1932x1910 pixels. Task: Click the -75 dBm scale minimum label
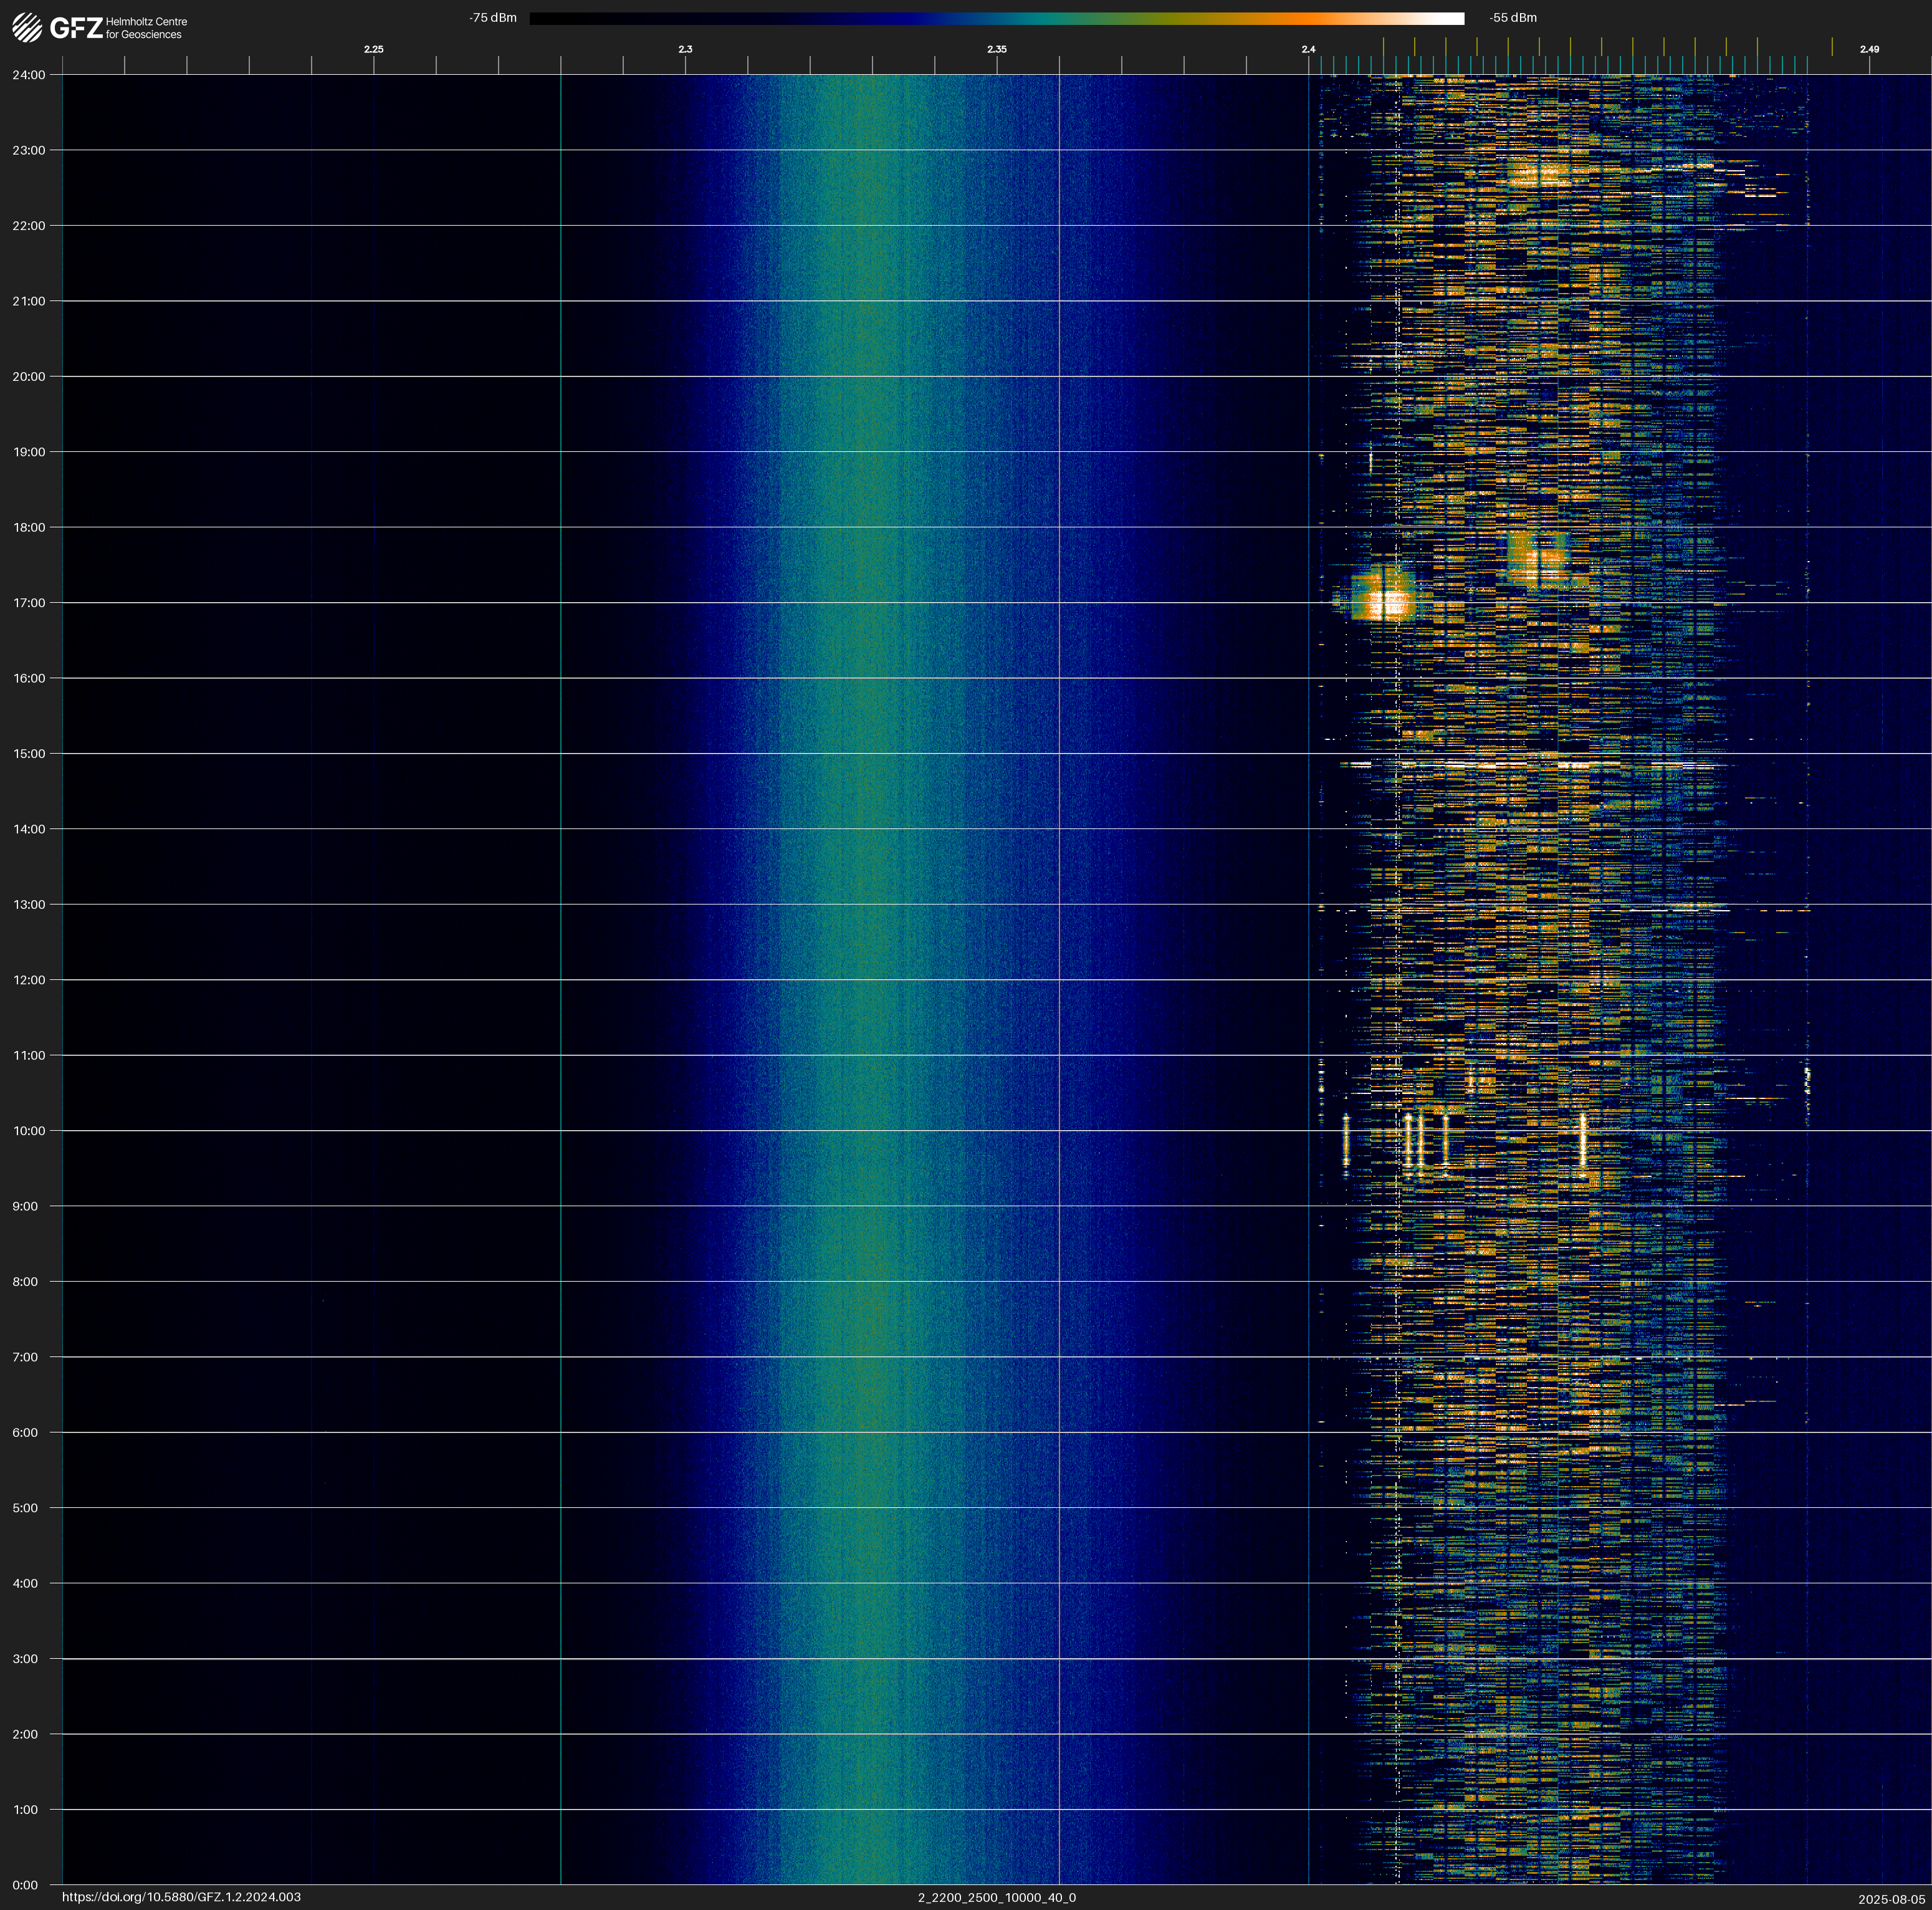(x=493, y=18)
